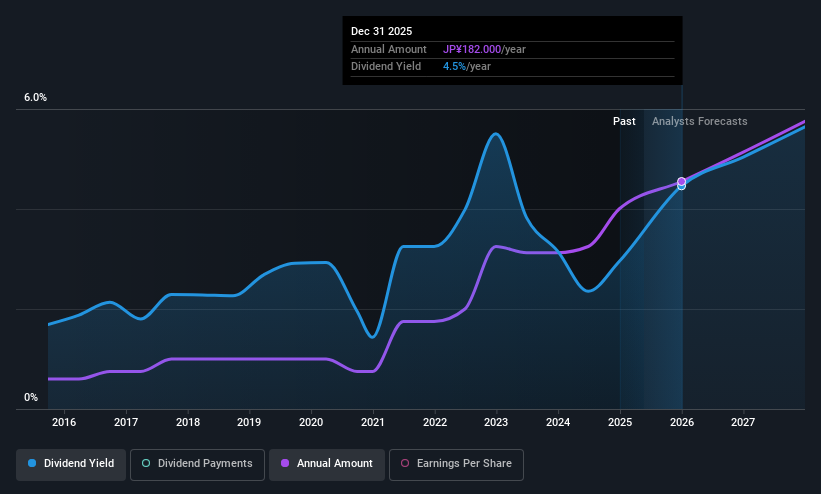Show the Earnings Per Share series
Screen dimensions: 821x494
pos(456,464)
